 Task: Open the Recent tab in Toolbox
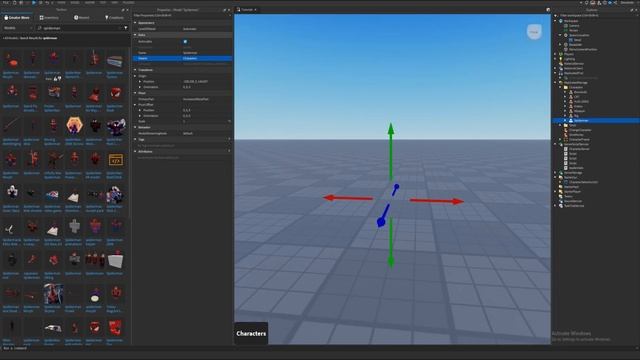82,18
